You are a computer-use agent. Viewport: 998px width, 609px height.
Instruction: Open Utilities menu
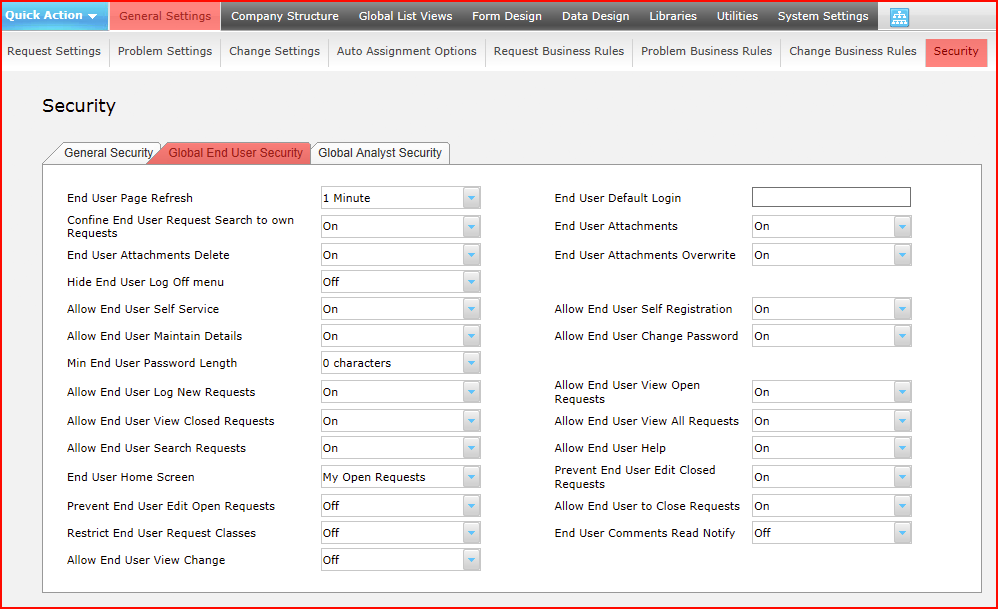pos(737,16)
